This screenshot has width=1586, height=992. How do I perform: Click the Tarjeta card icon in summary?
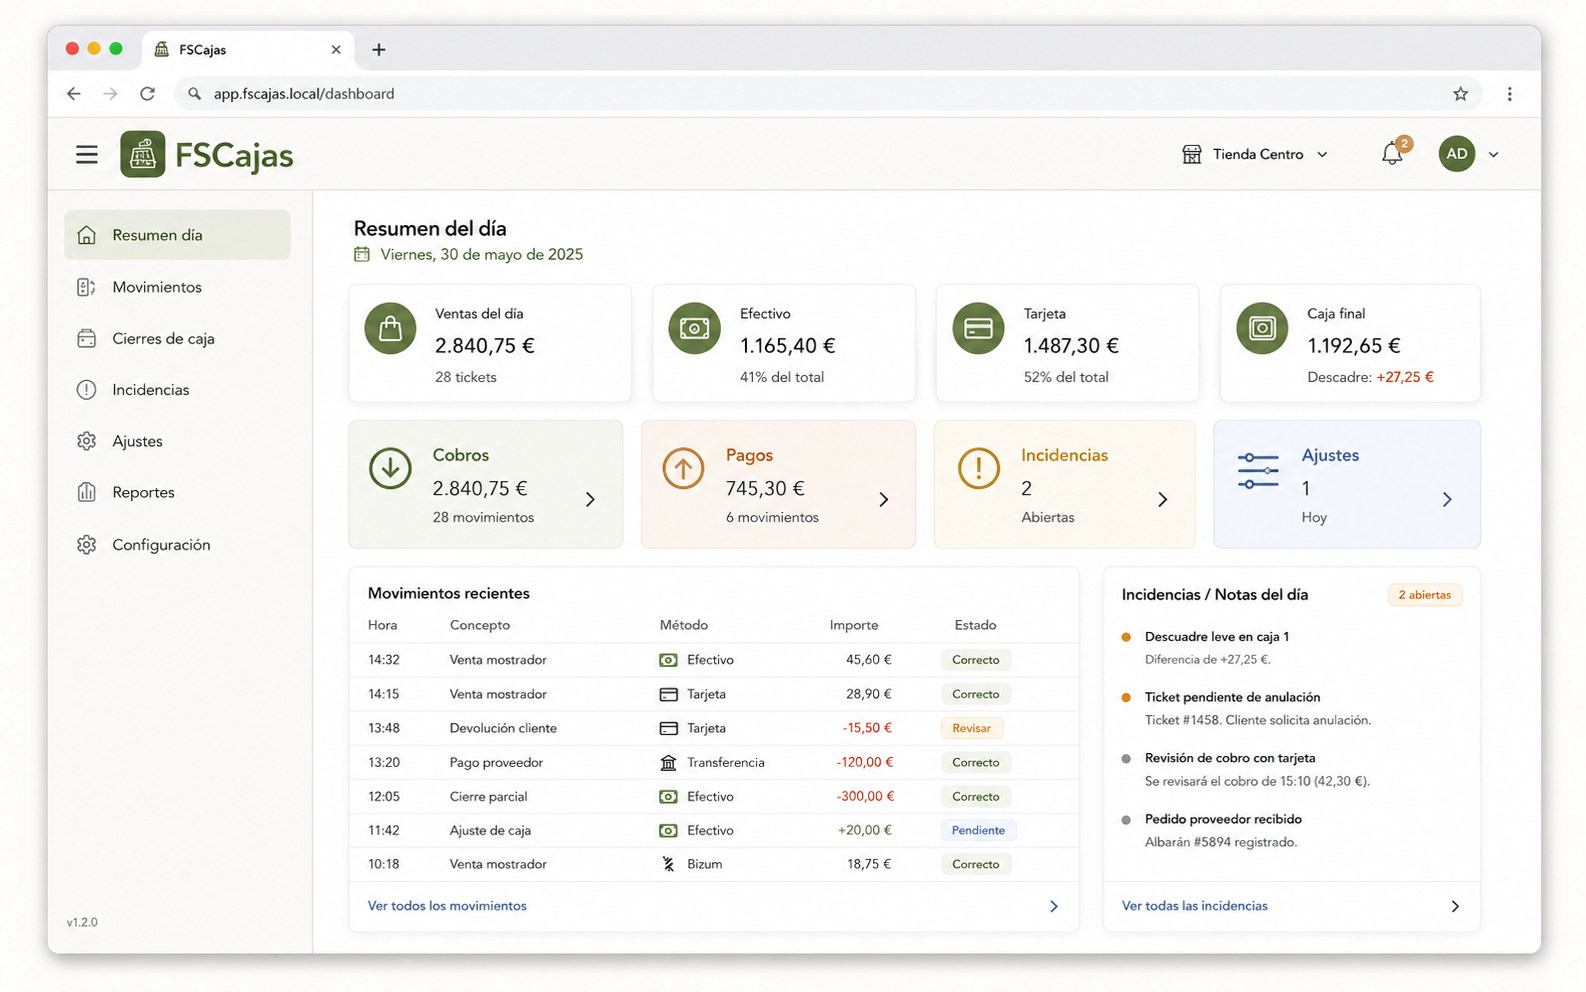coord(978,328)
